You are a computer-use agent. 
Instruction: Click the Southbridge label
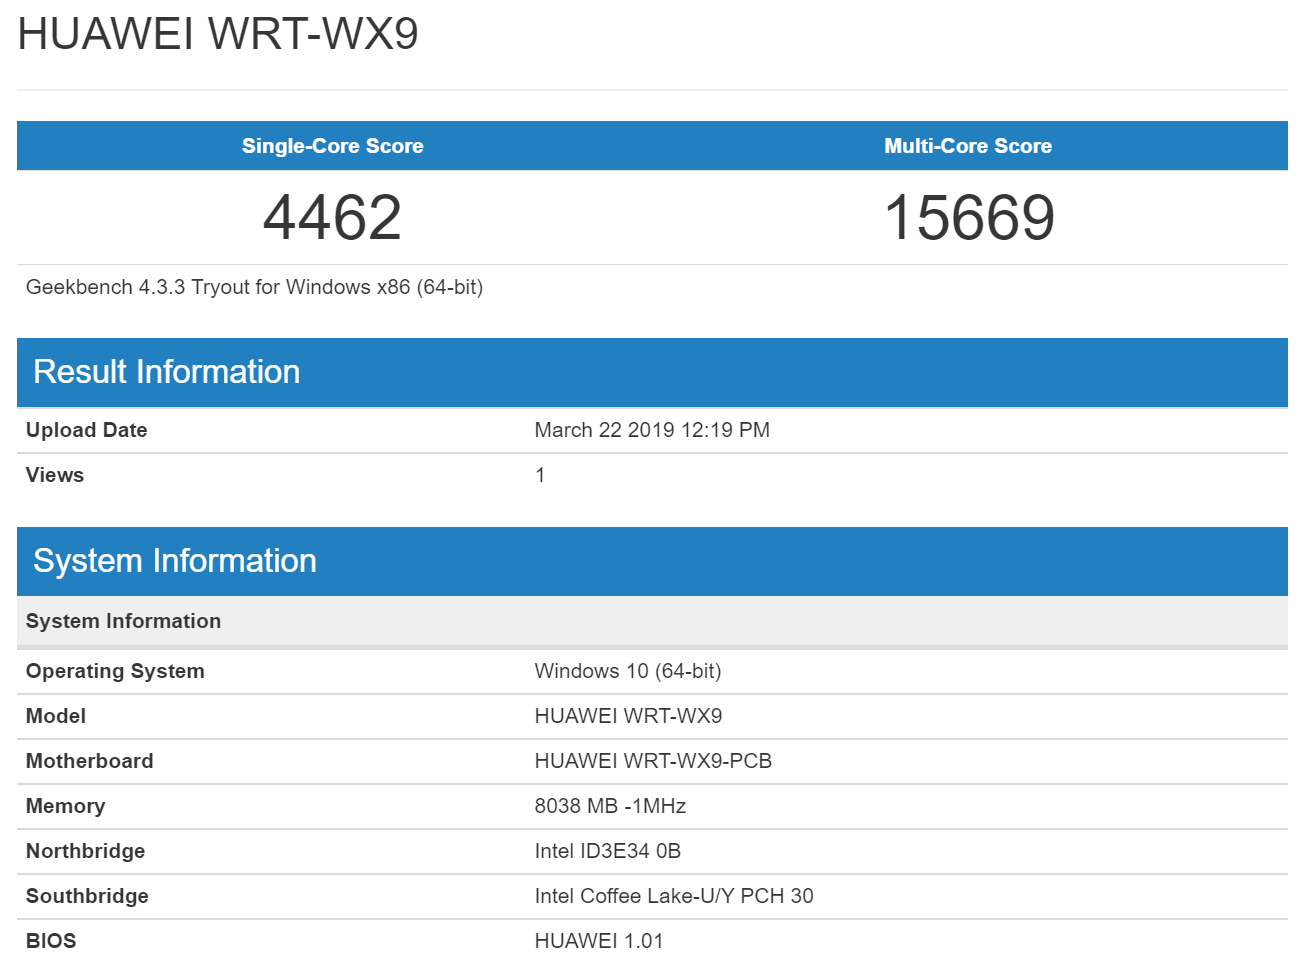[x=87, y=896]
